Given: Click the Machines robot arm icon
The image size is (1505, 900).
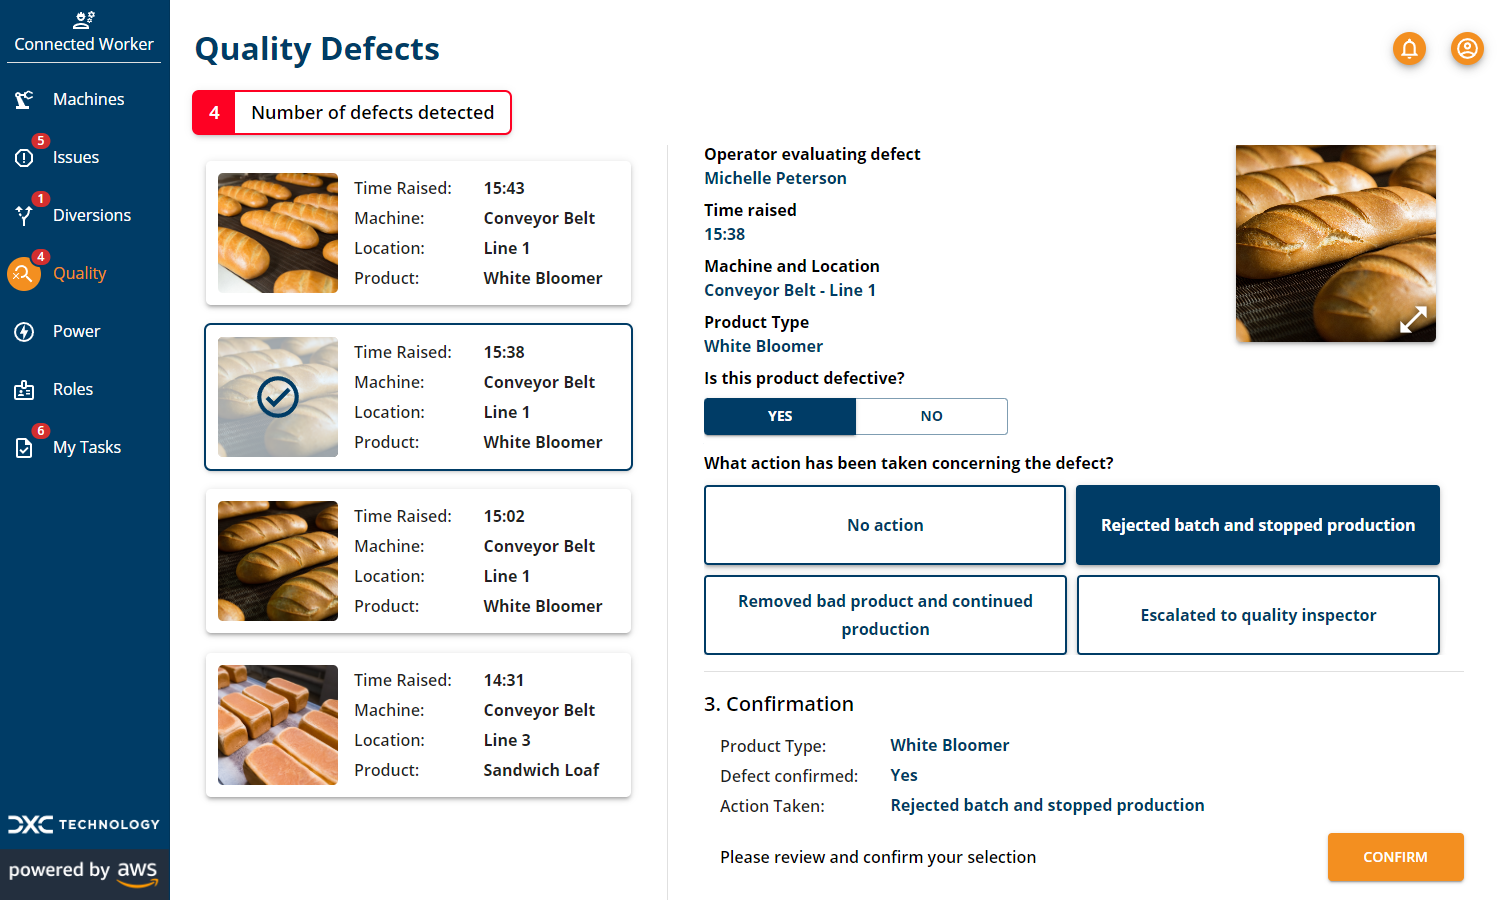Looking at the screenshot, I should tap(24, 99).
